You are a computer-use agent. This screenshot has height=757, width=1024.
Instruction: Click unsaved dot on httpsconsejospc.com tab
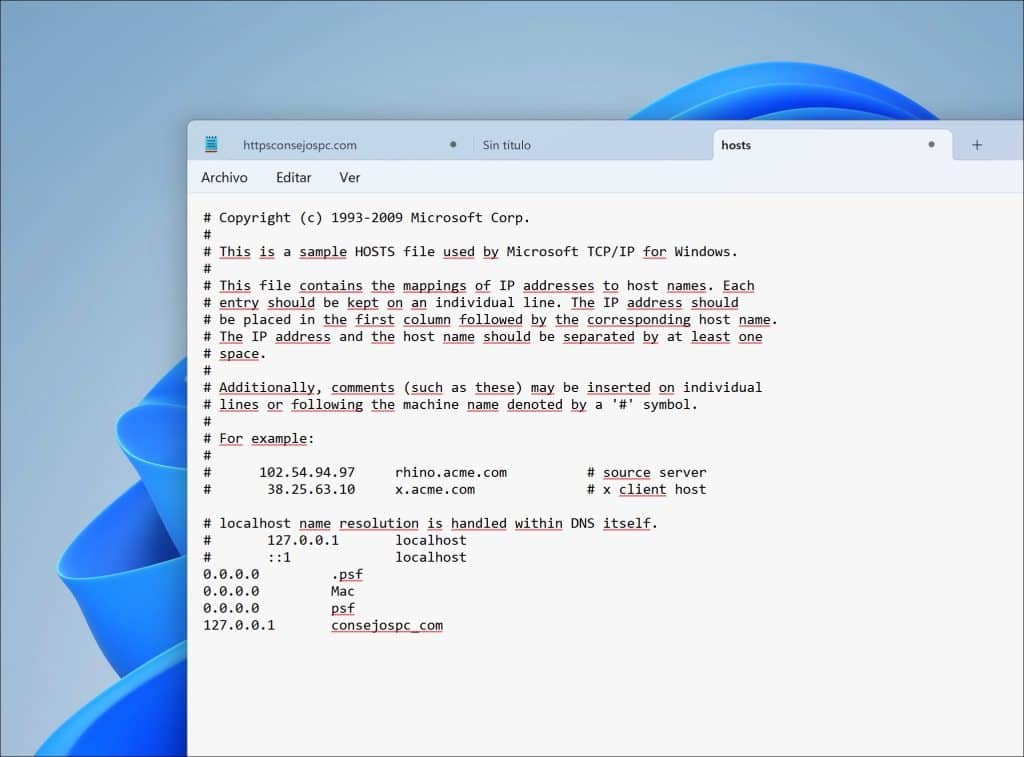pyautogui.click(x=453, y=144)
